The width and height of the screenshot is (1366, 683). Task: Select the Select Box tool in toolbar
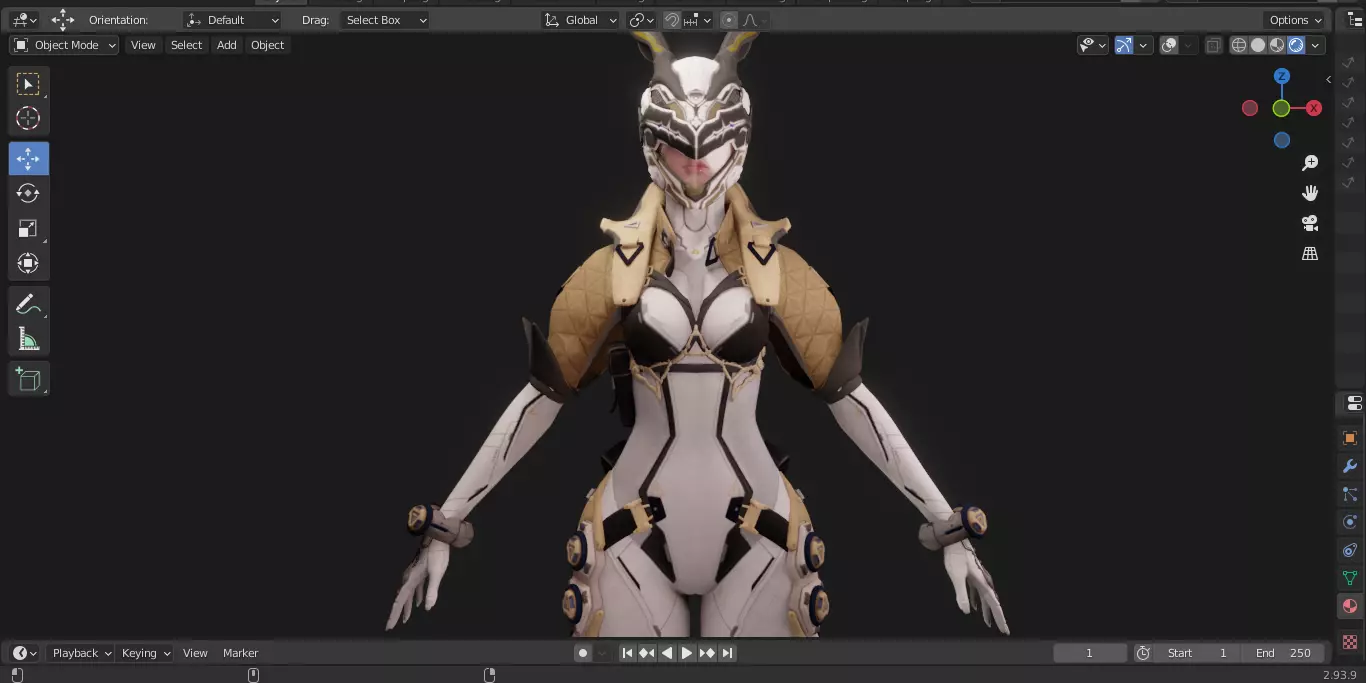(28, 84)
